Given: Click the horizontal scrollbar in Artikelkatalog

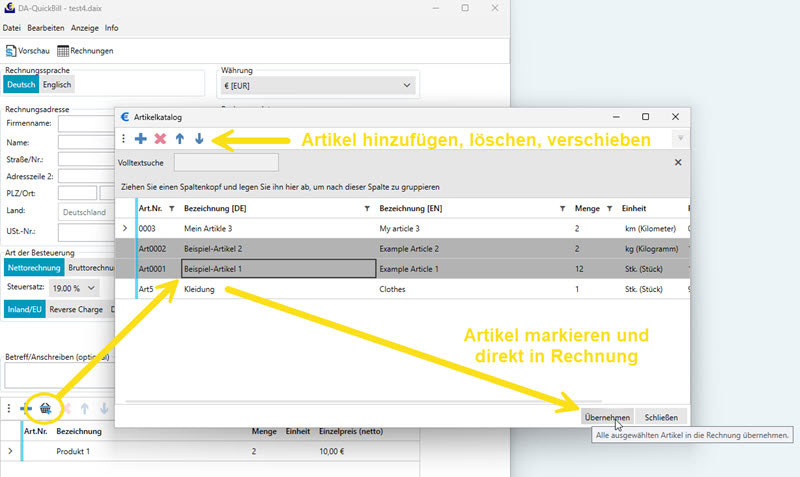Looking at the screenshot, I should tap(363, 401).
